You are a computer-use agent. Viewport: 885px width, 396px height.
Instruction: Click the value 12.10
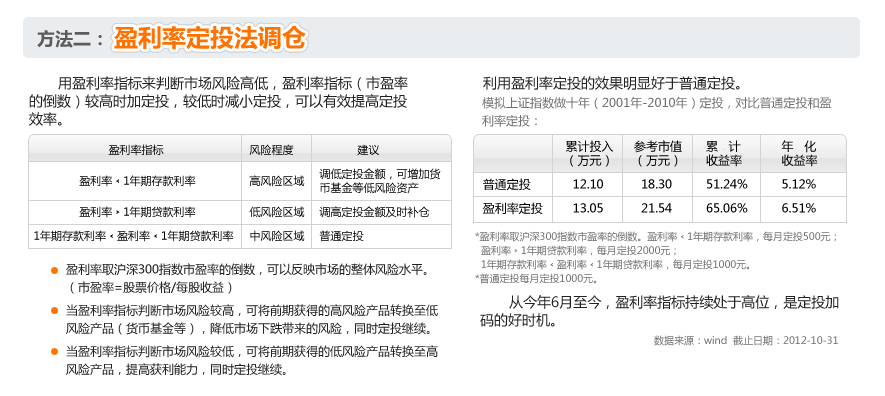click(x=588, y=184)
